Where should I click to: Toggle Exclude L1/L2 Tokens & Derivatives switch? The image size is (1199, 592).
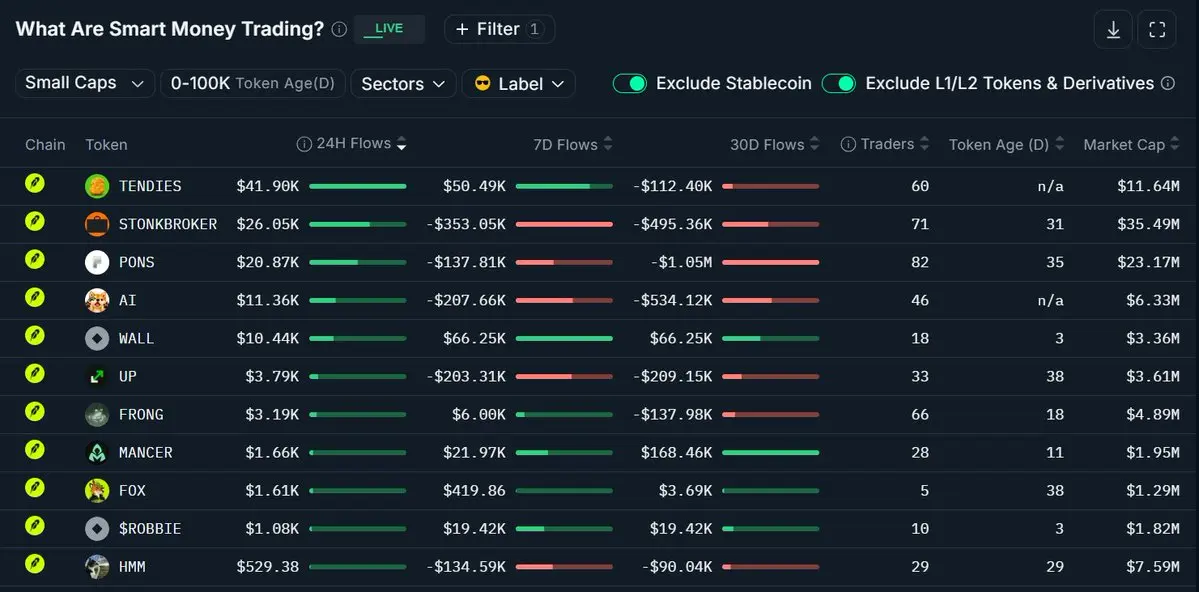839,83
